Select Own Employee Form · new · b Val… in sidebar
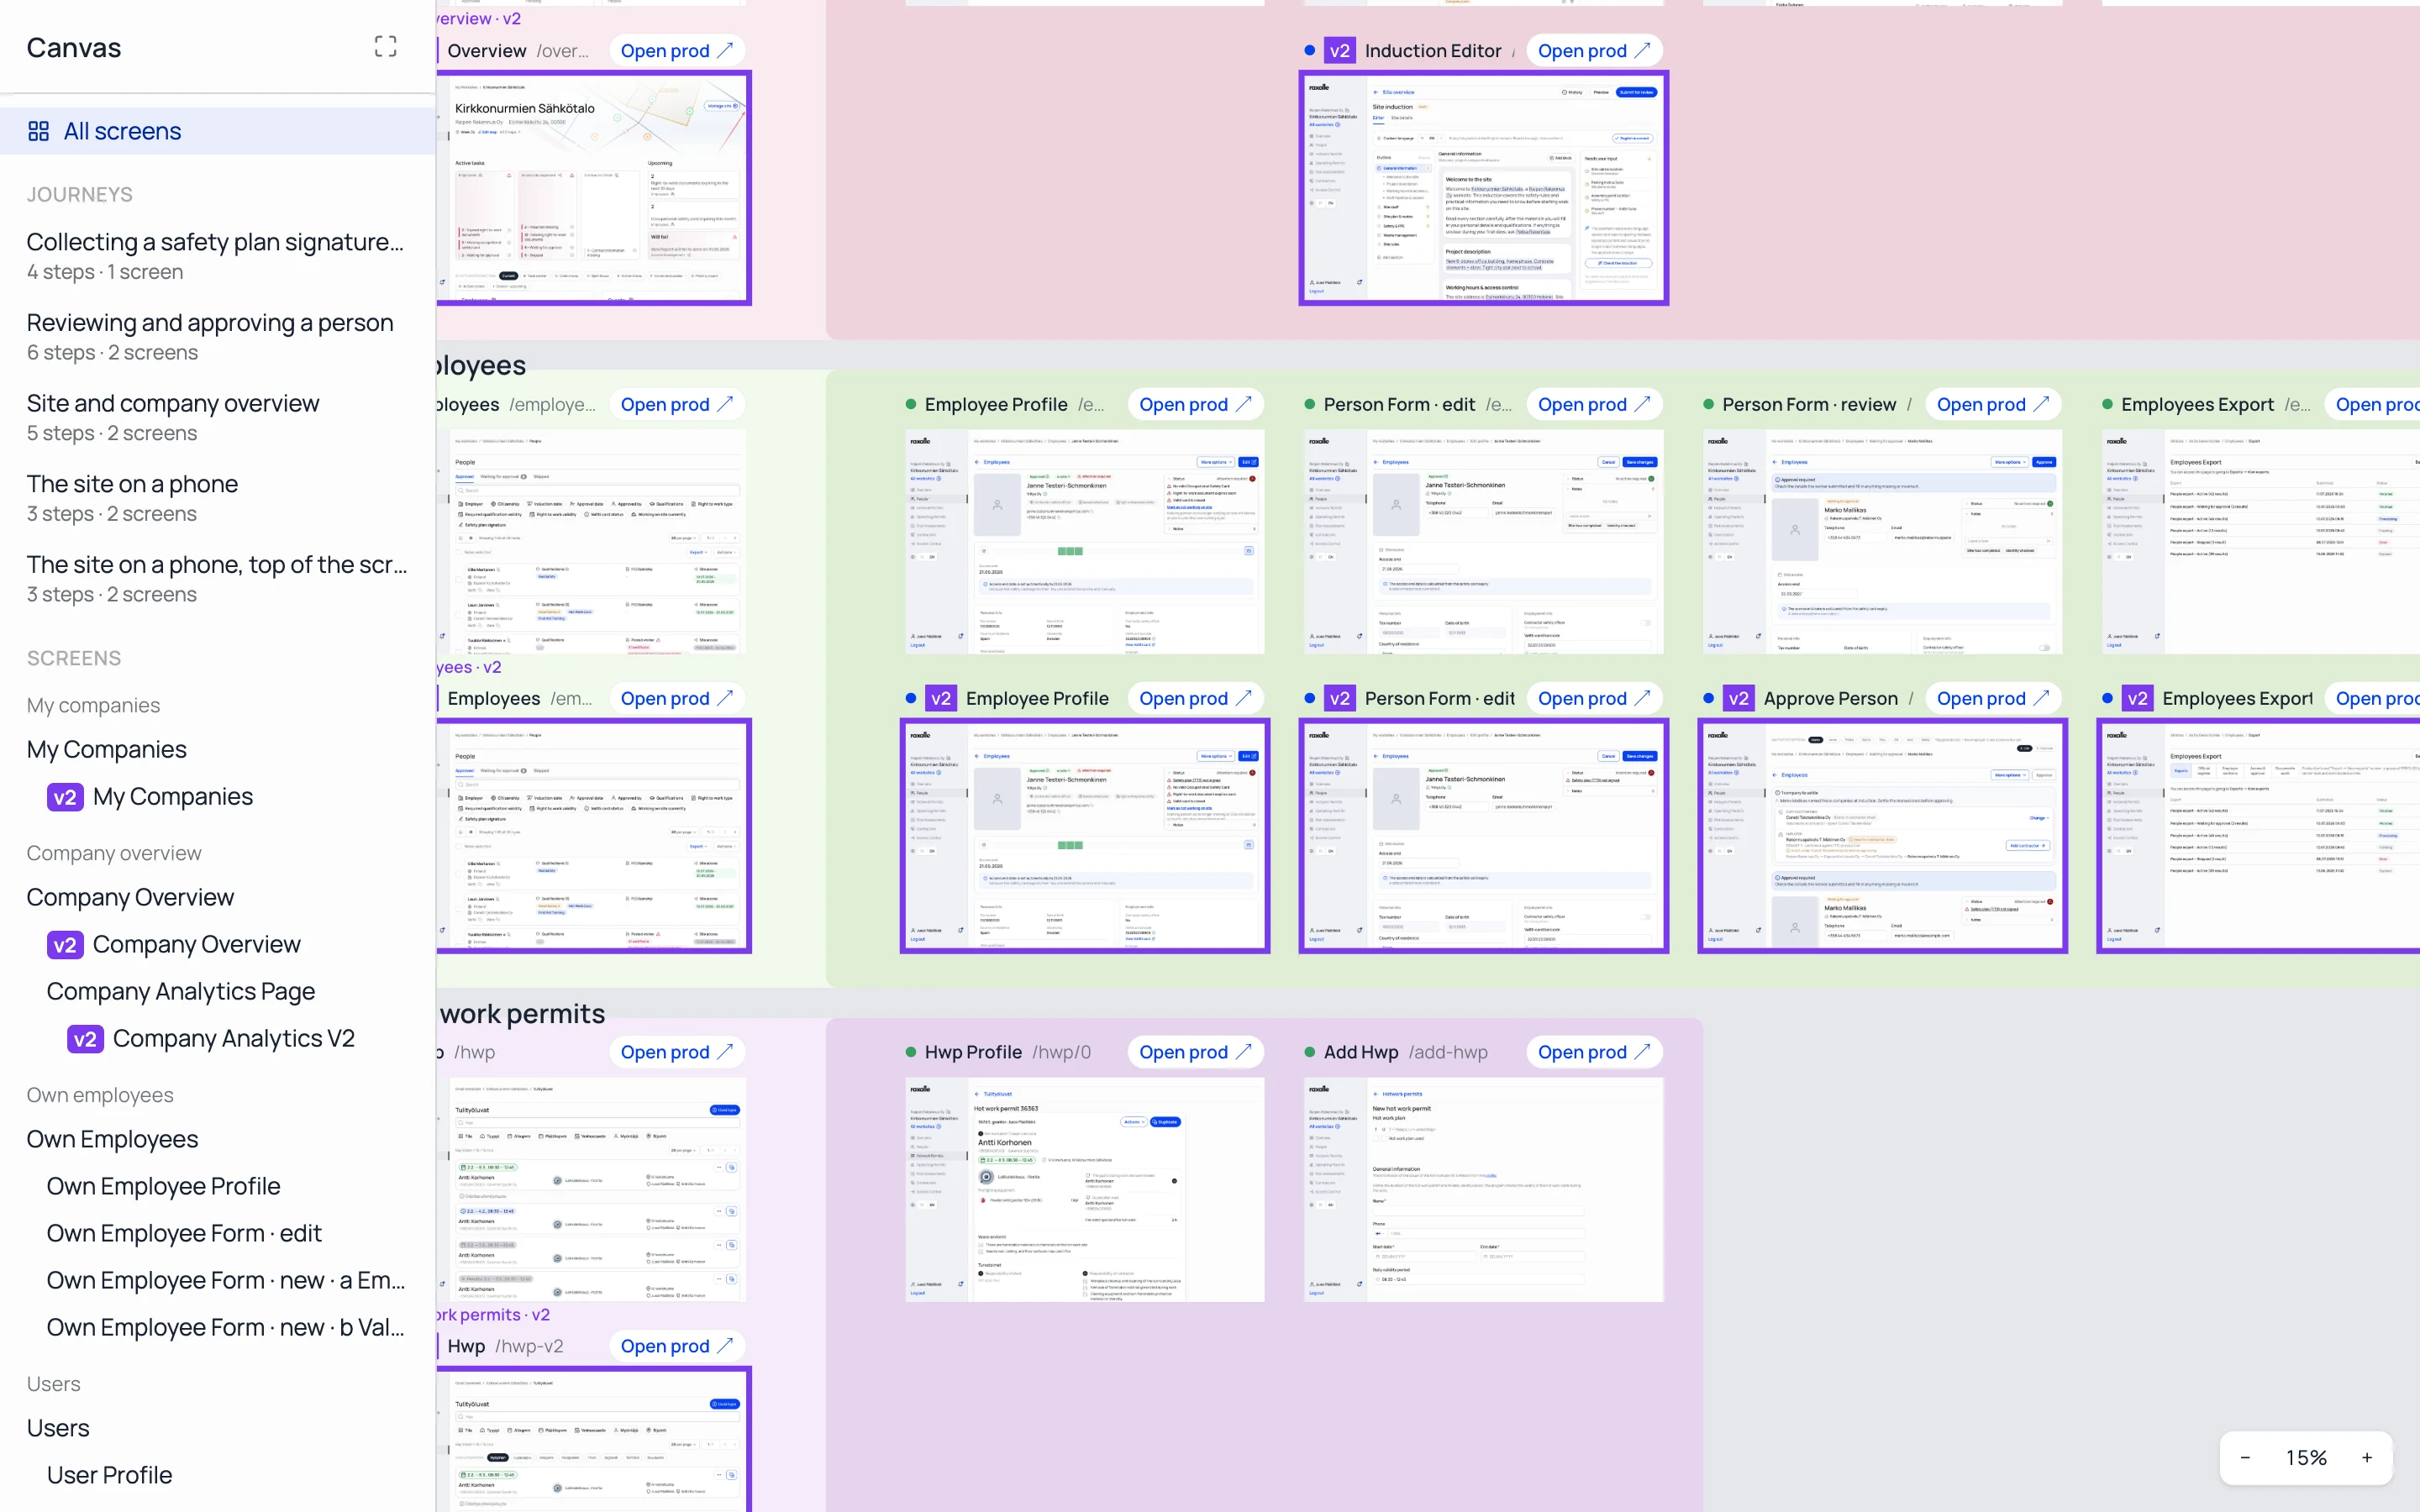This screenshot has height=1512, width=2420. (x=226, y=1327)
